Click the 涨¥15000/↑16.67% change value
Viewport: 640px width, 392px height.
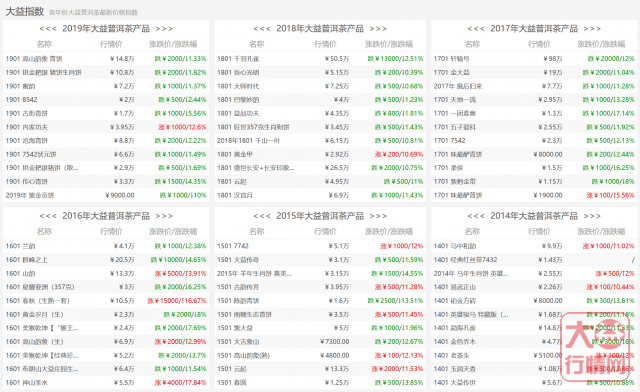[177, 301]
